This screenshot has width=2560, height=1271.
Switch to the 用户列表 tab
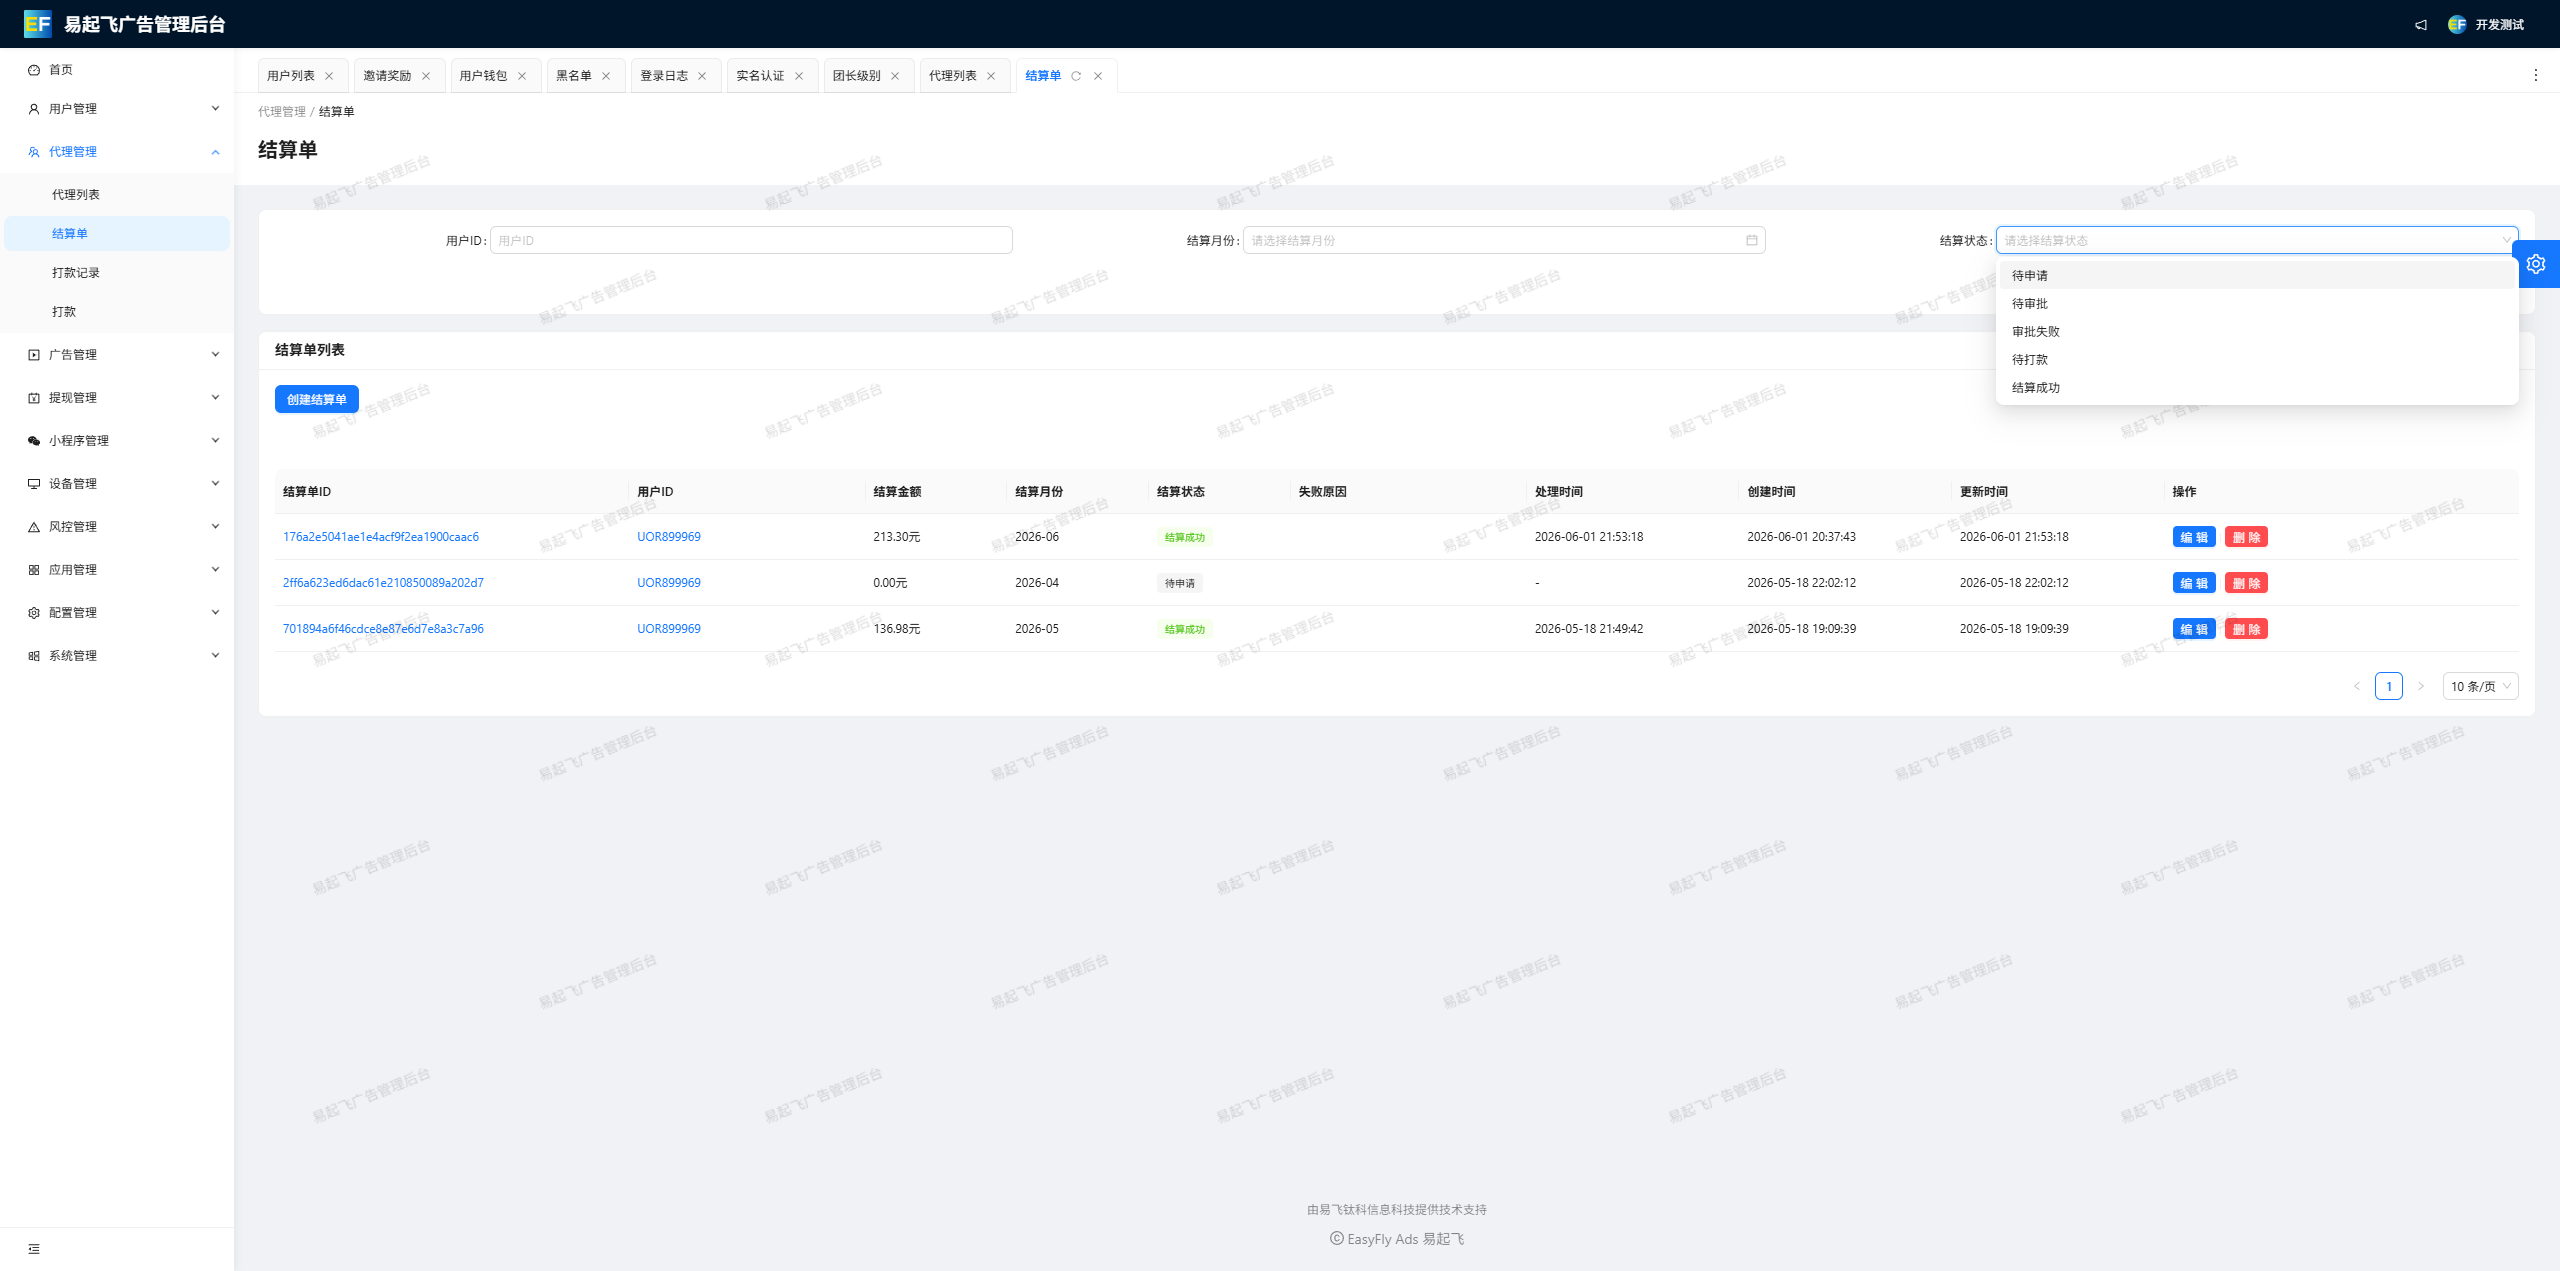point(291,76)
